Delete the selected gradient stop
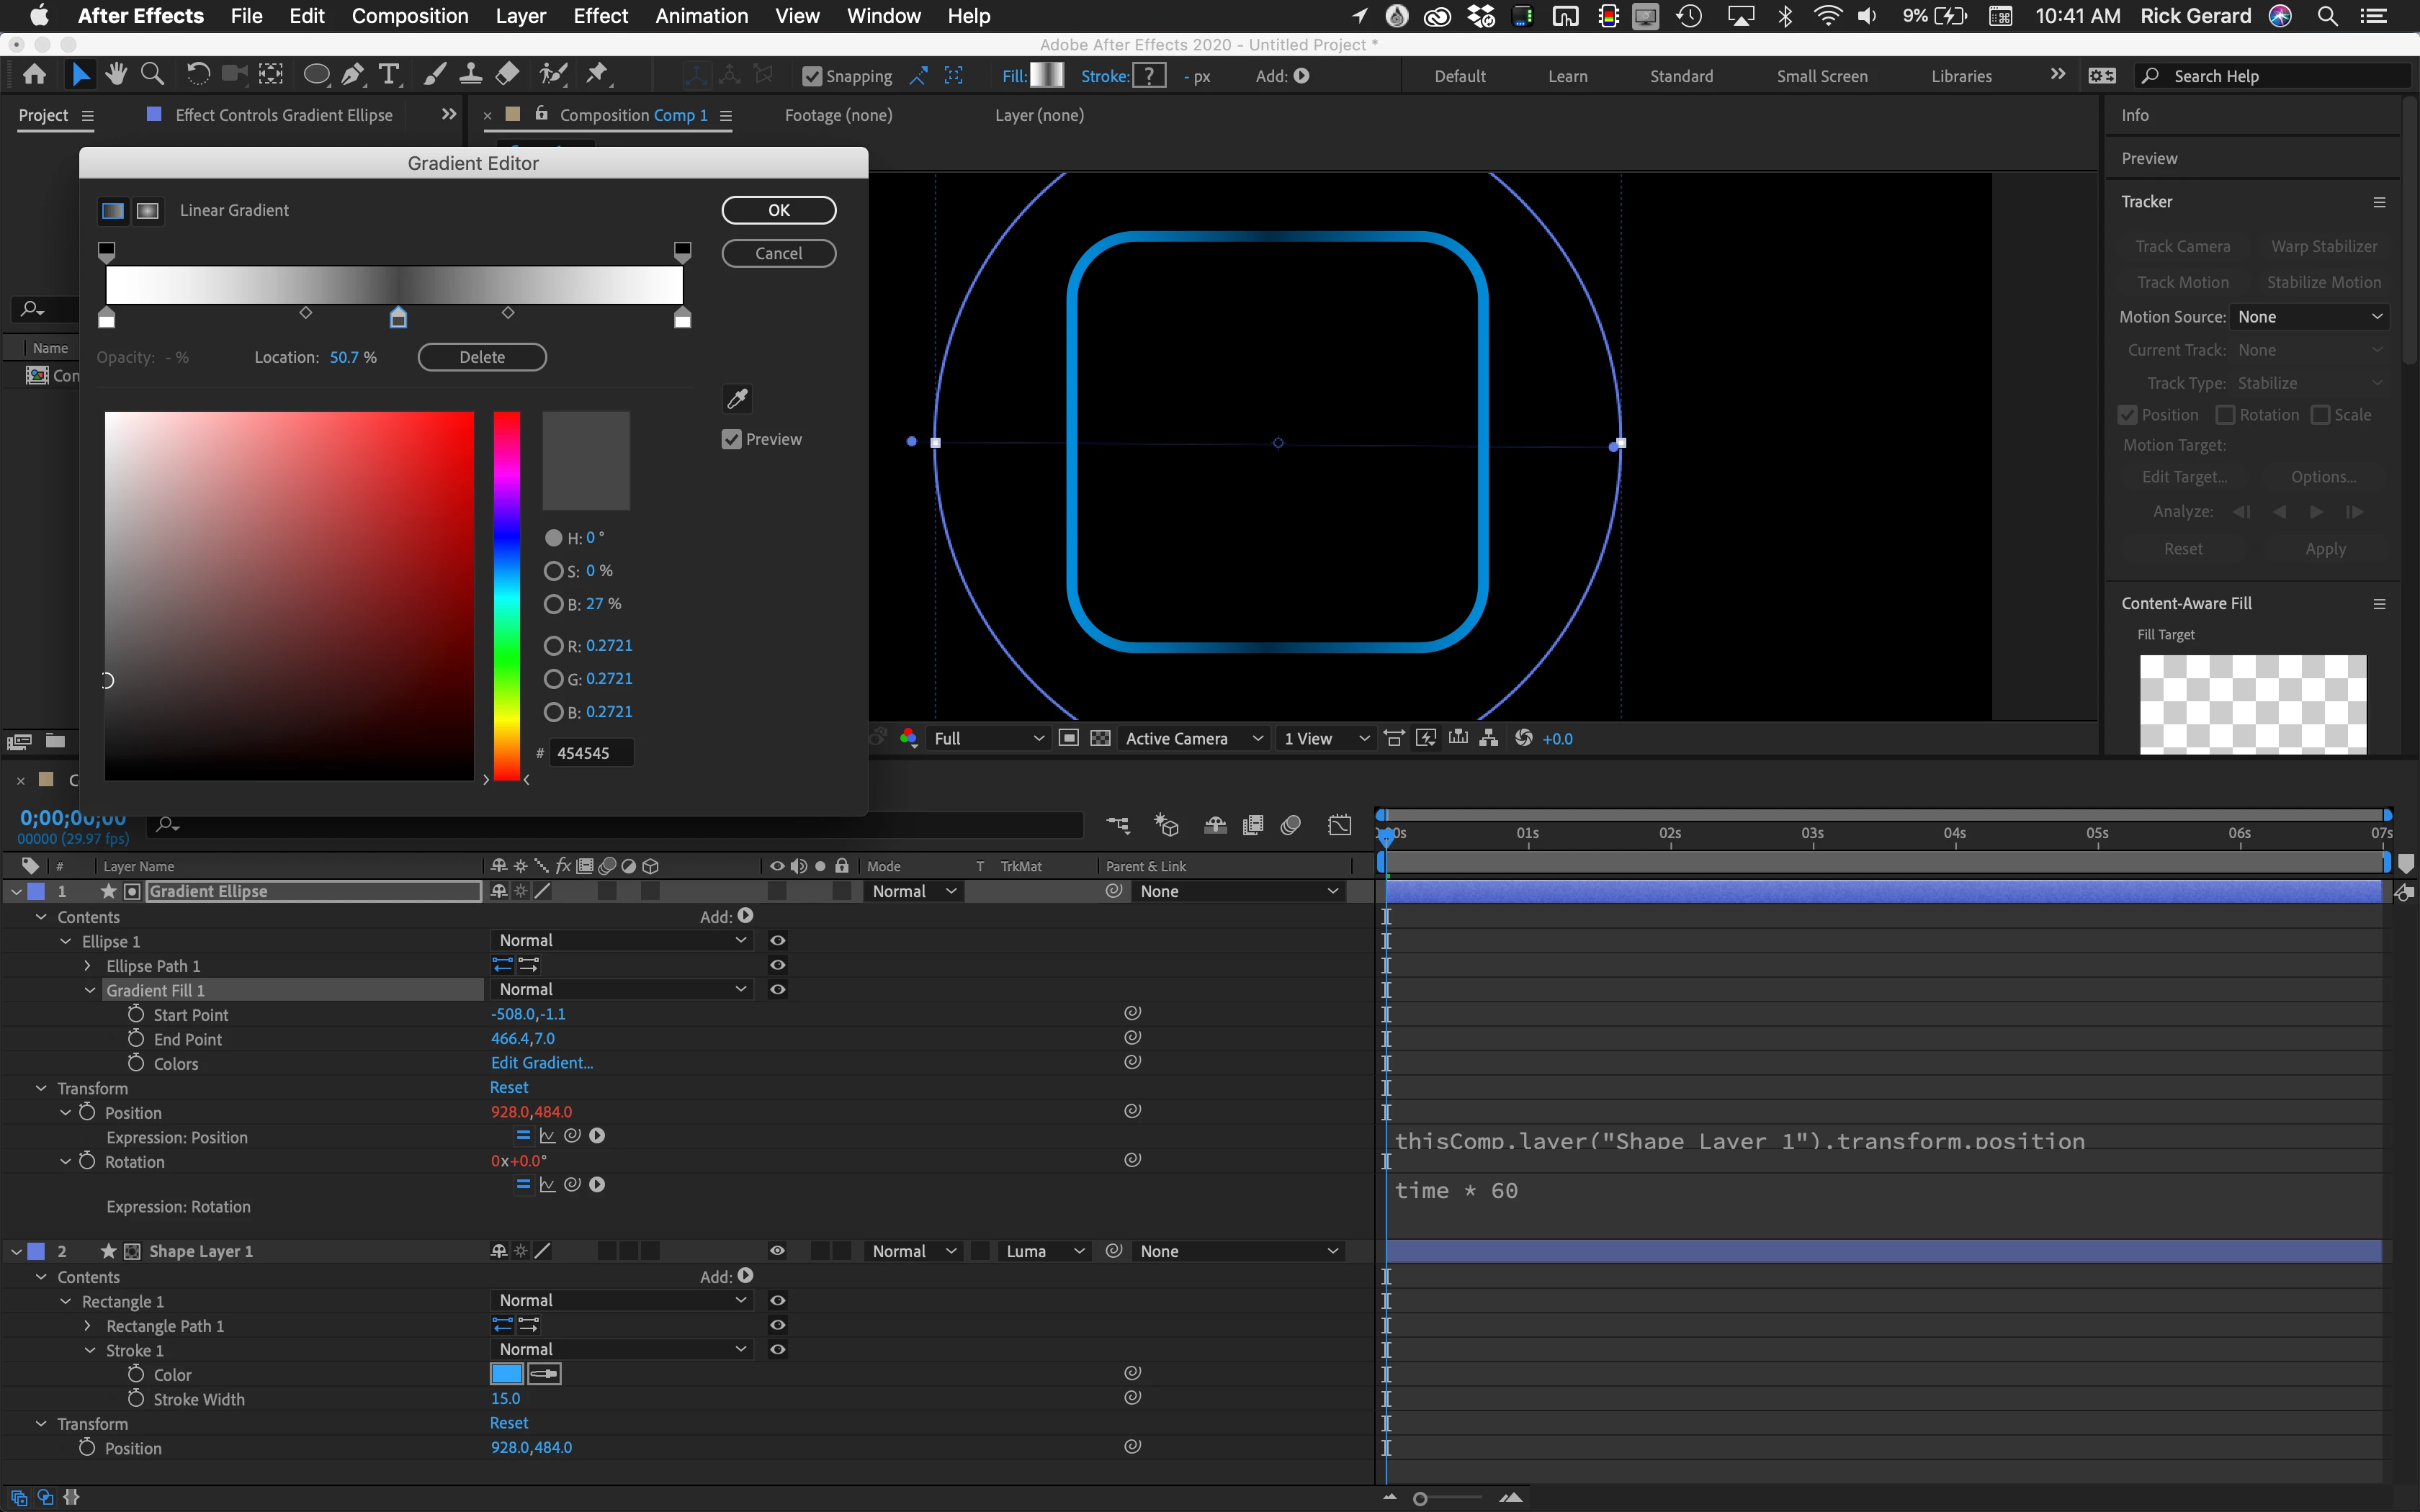Screen dimensions: 2420x1512 pos(482,357)
